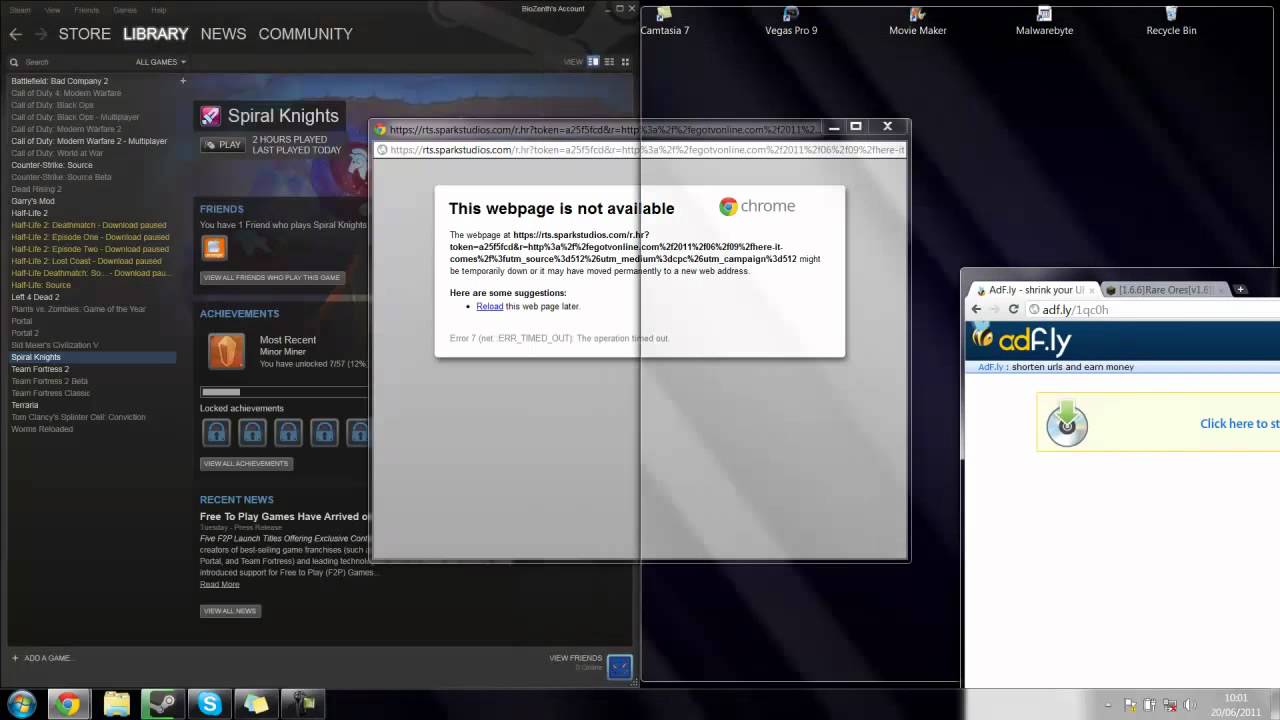This screenshot has width=1280, height=720.
Task: Open Camtasia 7 desktop shortcut
Action: [665, 22]
